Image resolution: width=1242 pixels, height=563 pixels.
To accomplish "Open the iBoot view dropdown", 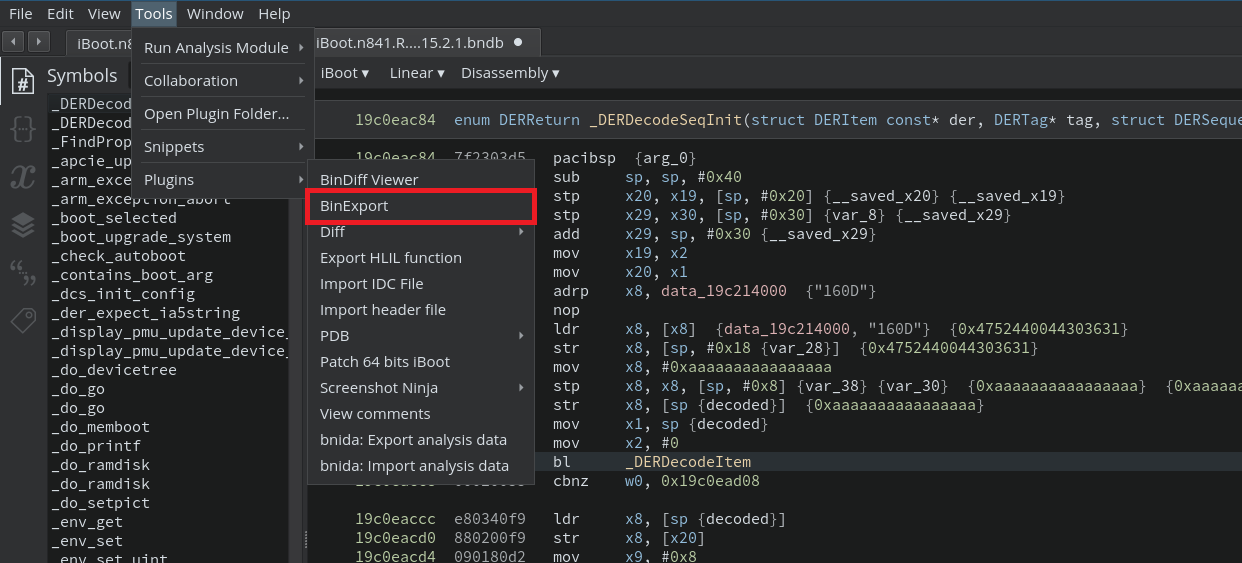I will [x=344, y=73].
